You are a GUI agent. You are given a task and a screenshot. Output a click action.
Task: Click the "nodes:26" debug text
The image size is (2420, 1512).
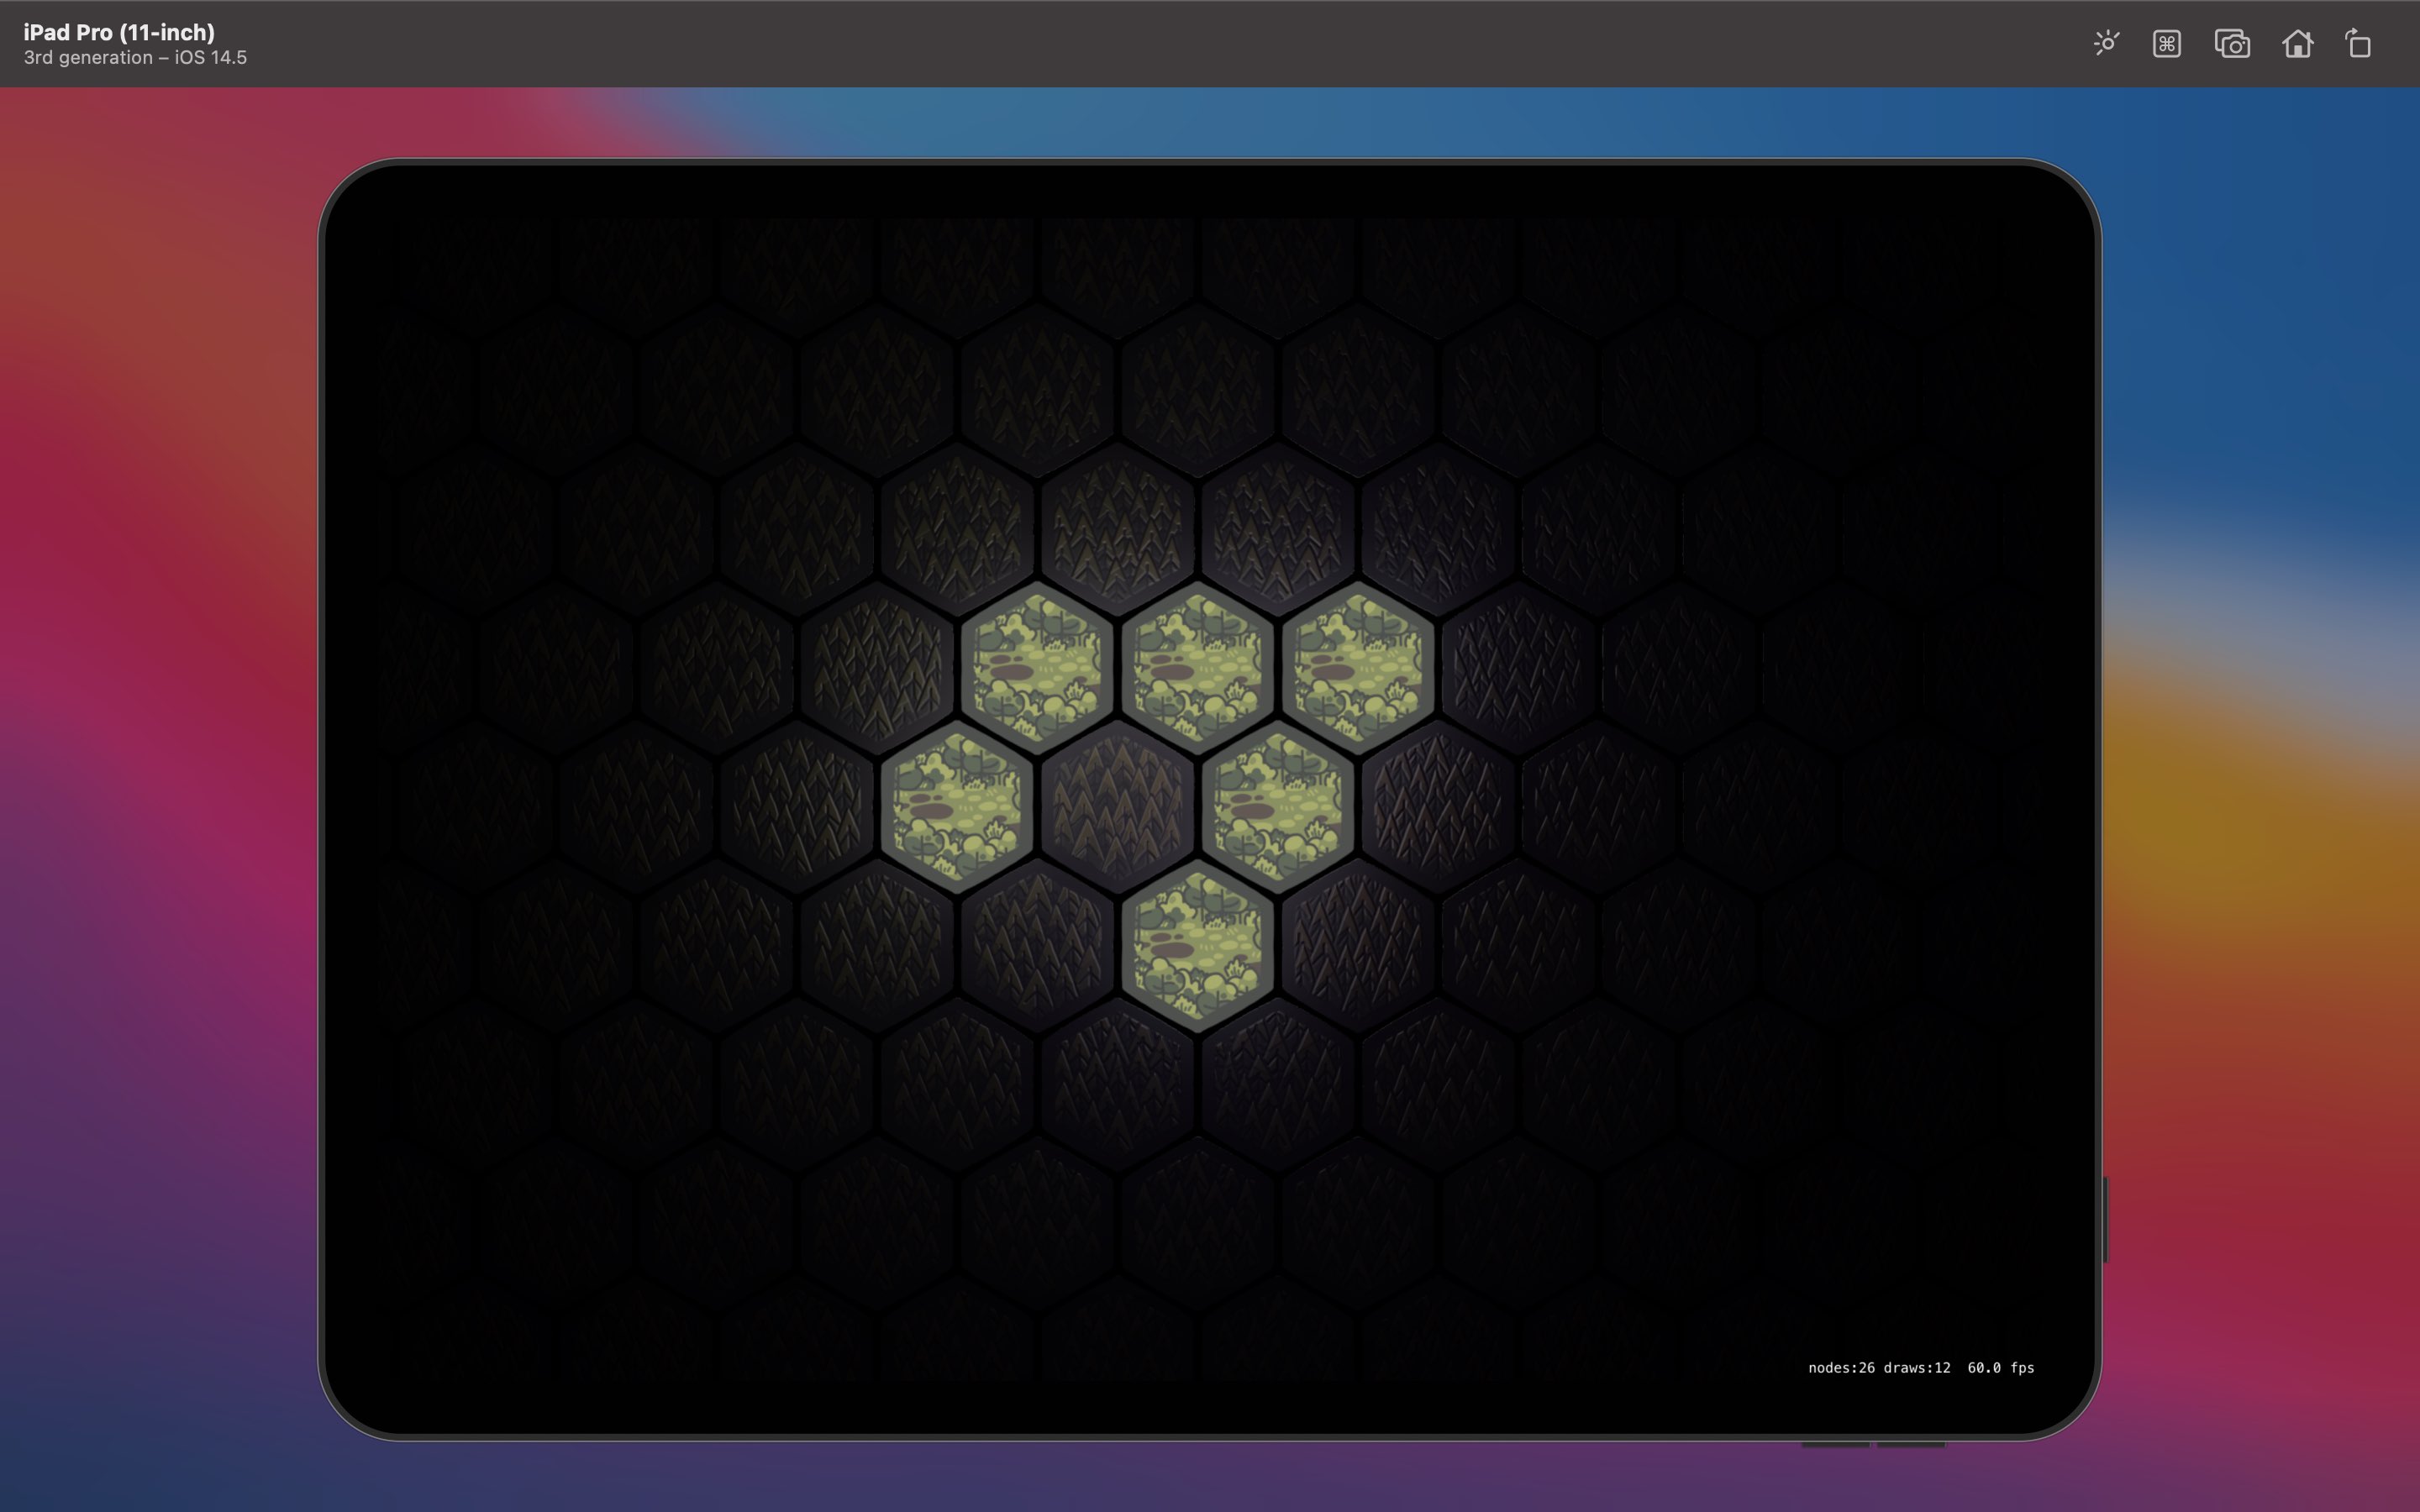point(1841,1367)
